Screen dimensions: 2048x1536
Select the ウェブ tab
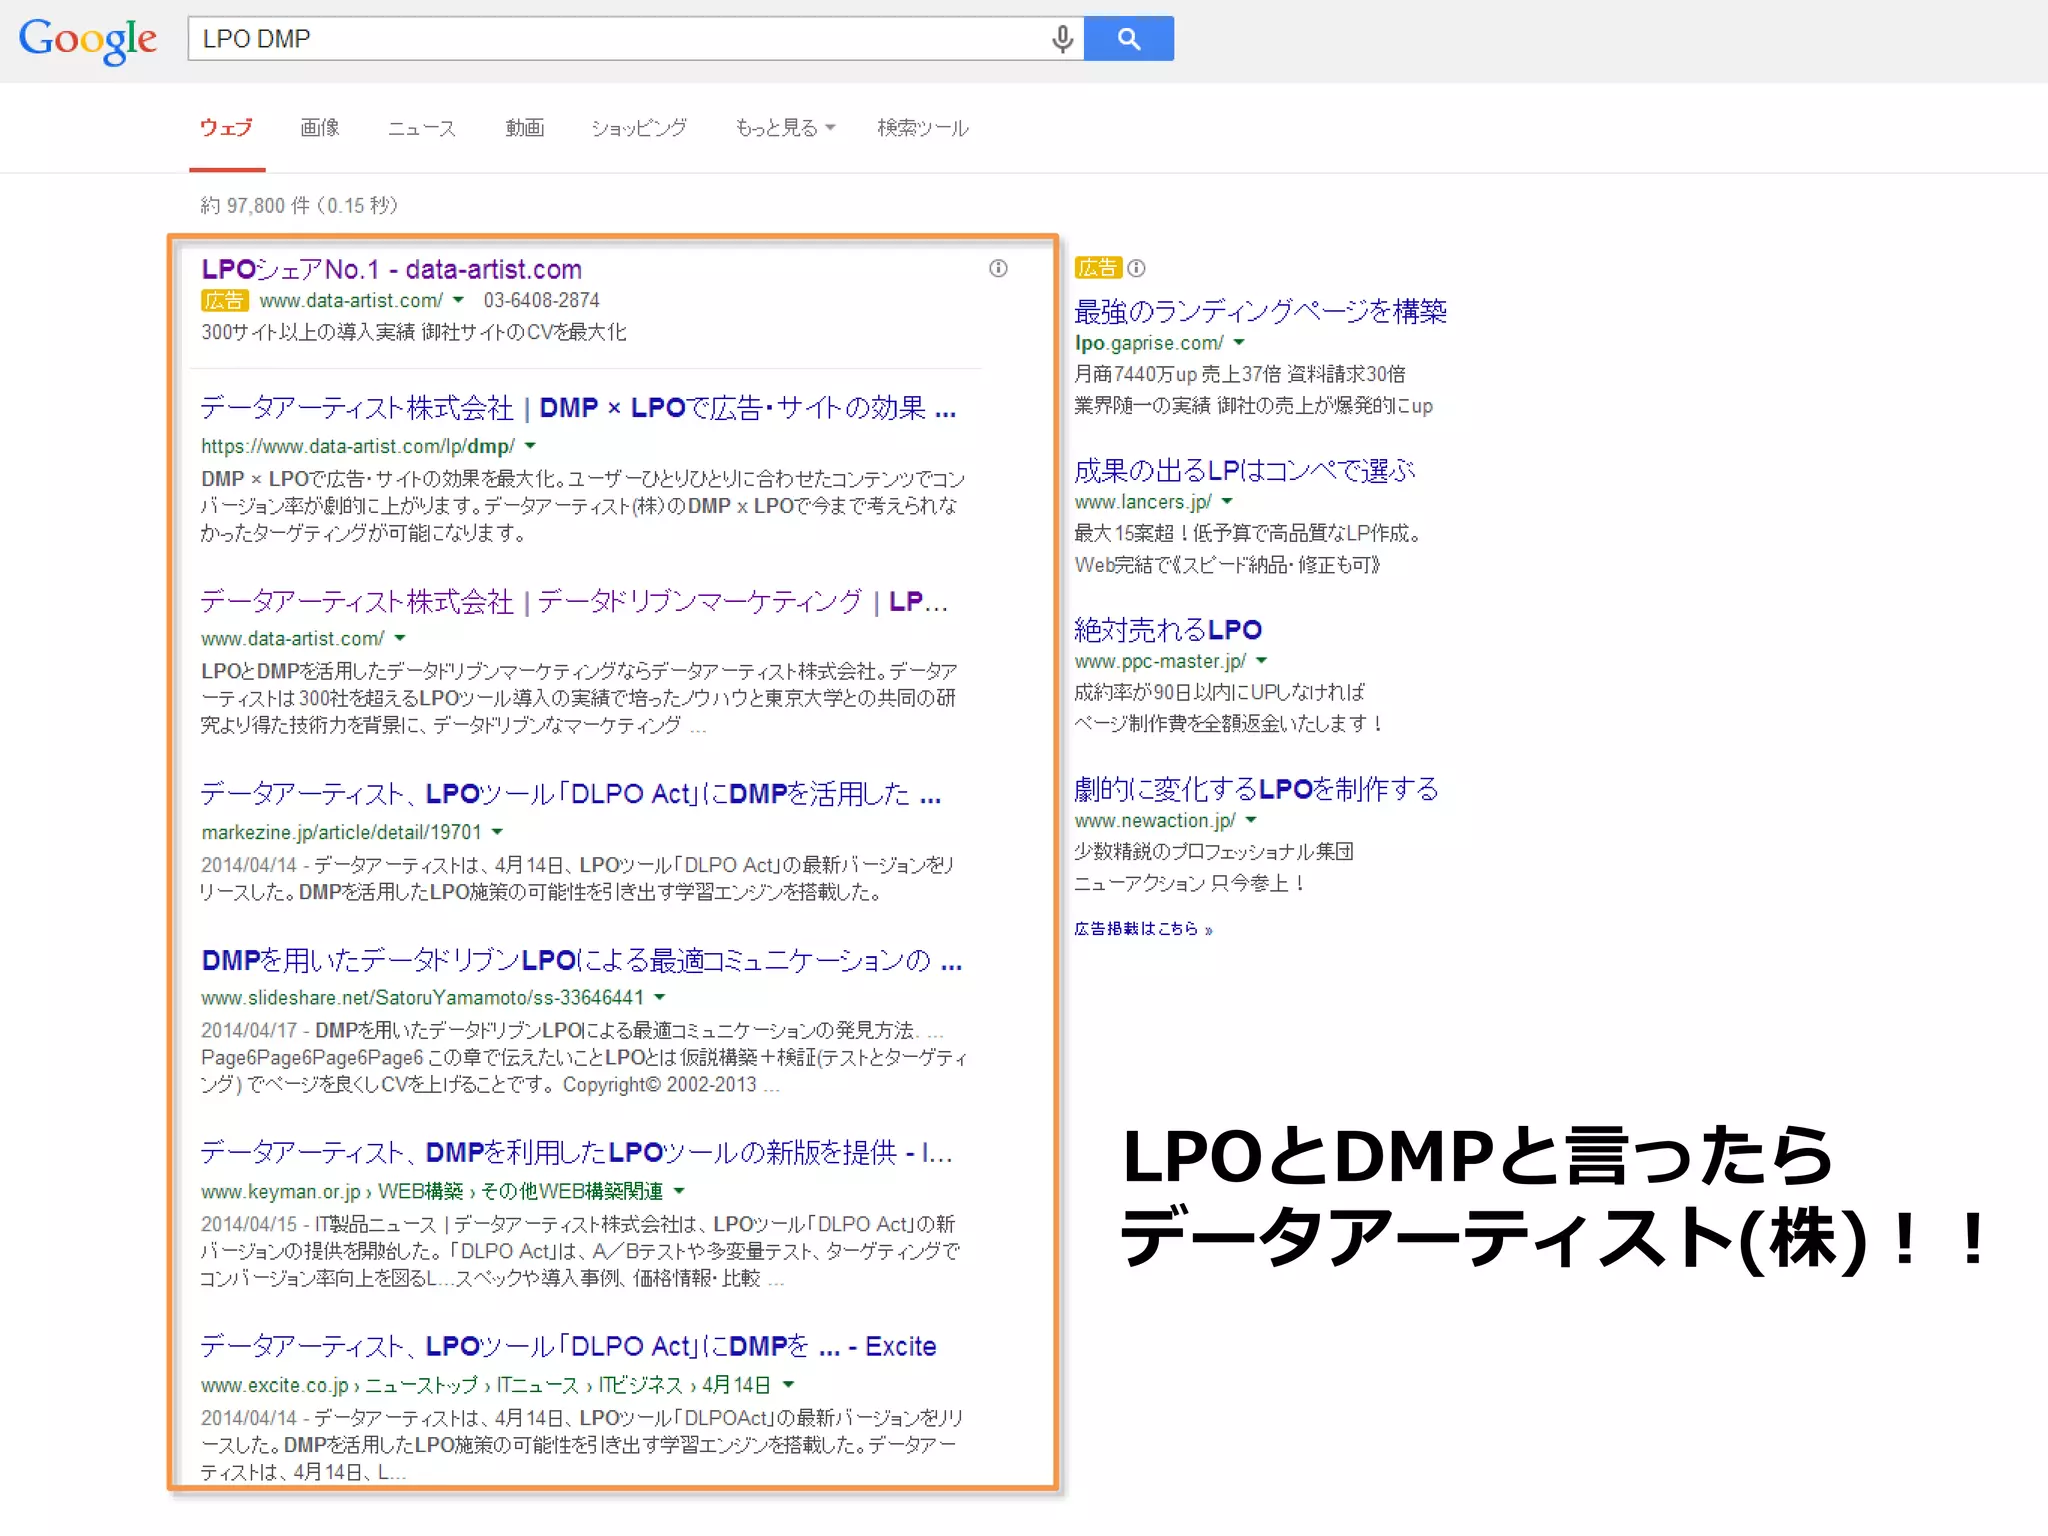click(x=226, y=128)
